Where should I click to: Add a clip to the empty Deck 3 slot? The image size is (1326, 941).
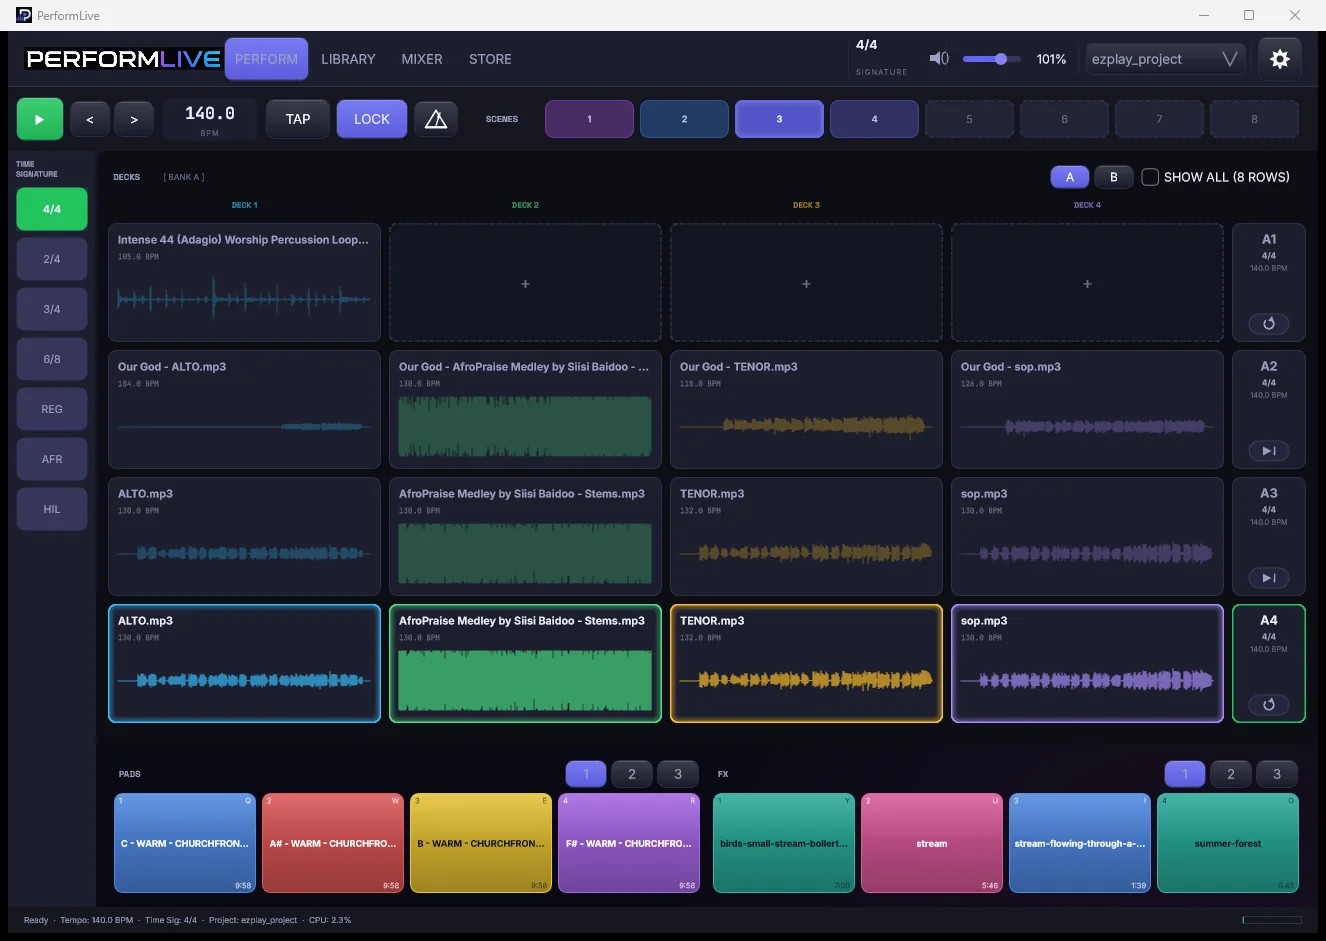pyautogui.click(x=806, y=283)
